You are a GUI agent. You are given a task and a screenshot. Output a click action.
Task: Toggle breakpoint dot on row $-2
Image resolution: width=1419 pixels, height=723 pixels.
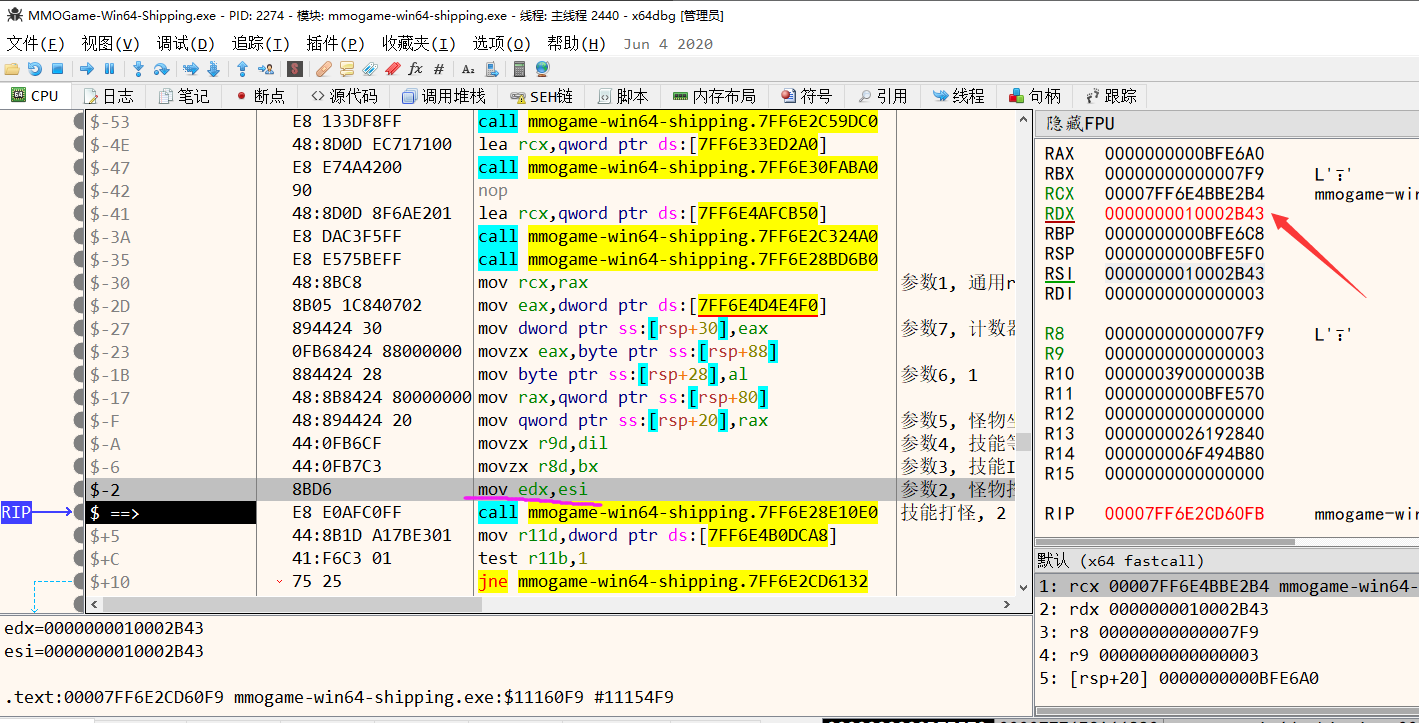(79, 490)
